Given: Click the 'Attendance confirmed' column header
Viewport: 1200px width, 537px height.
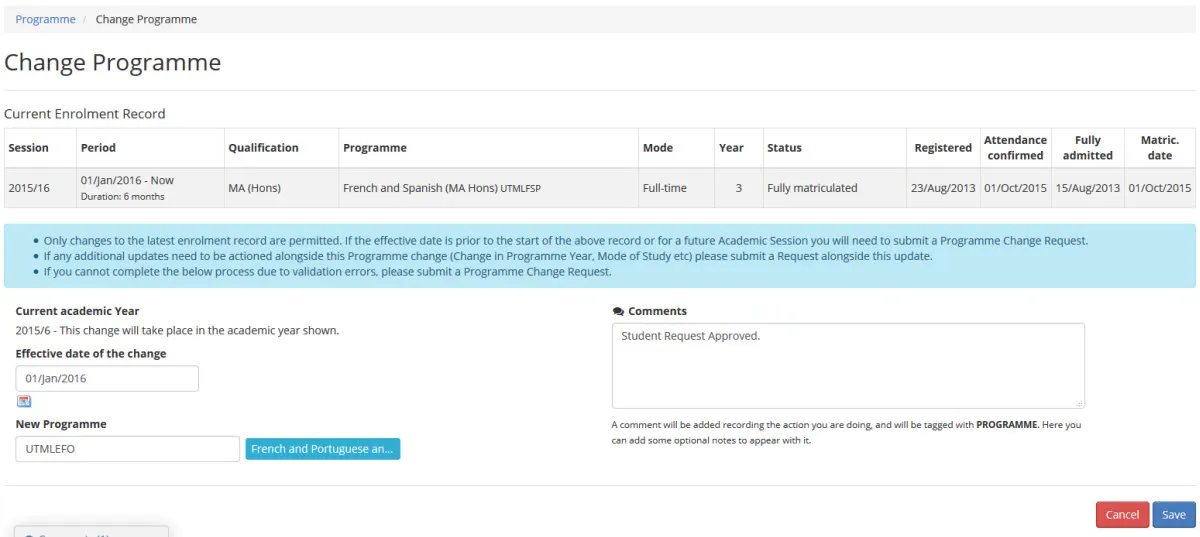Looking at the screenshot, I should (x=1015, y=148).
